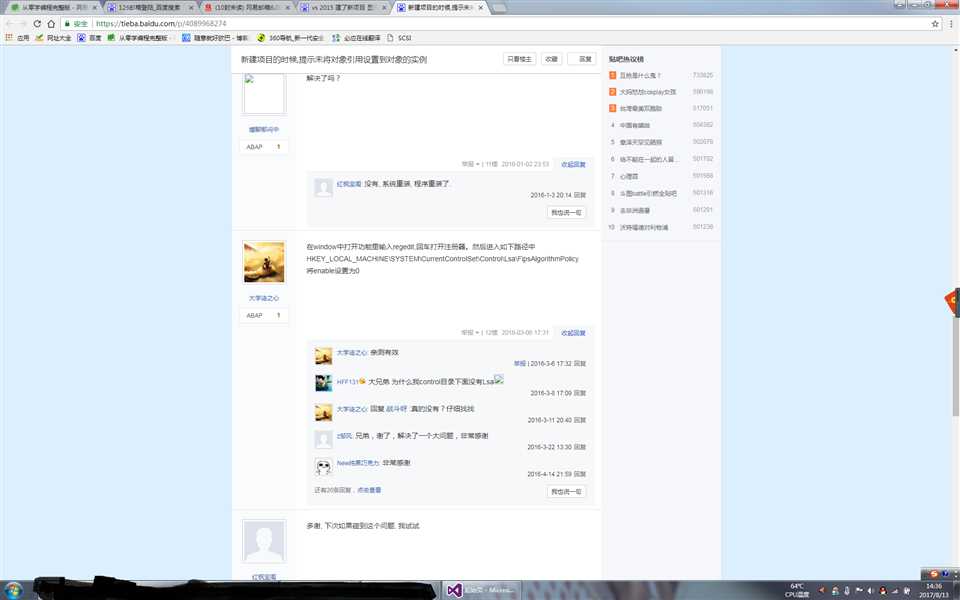Click the taskbar clock showing 14:36

coord(934,590)
